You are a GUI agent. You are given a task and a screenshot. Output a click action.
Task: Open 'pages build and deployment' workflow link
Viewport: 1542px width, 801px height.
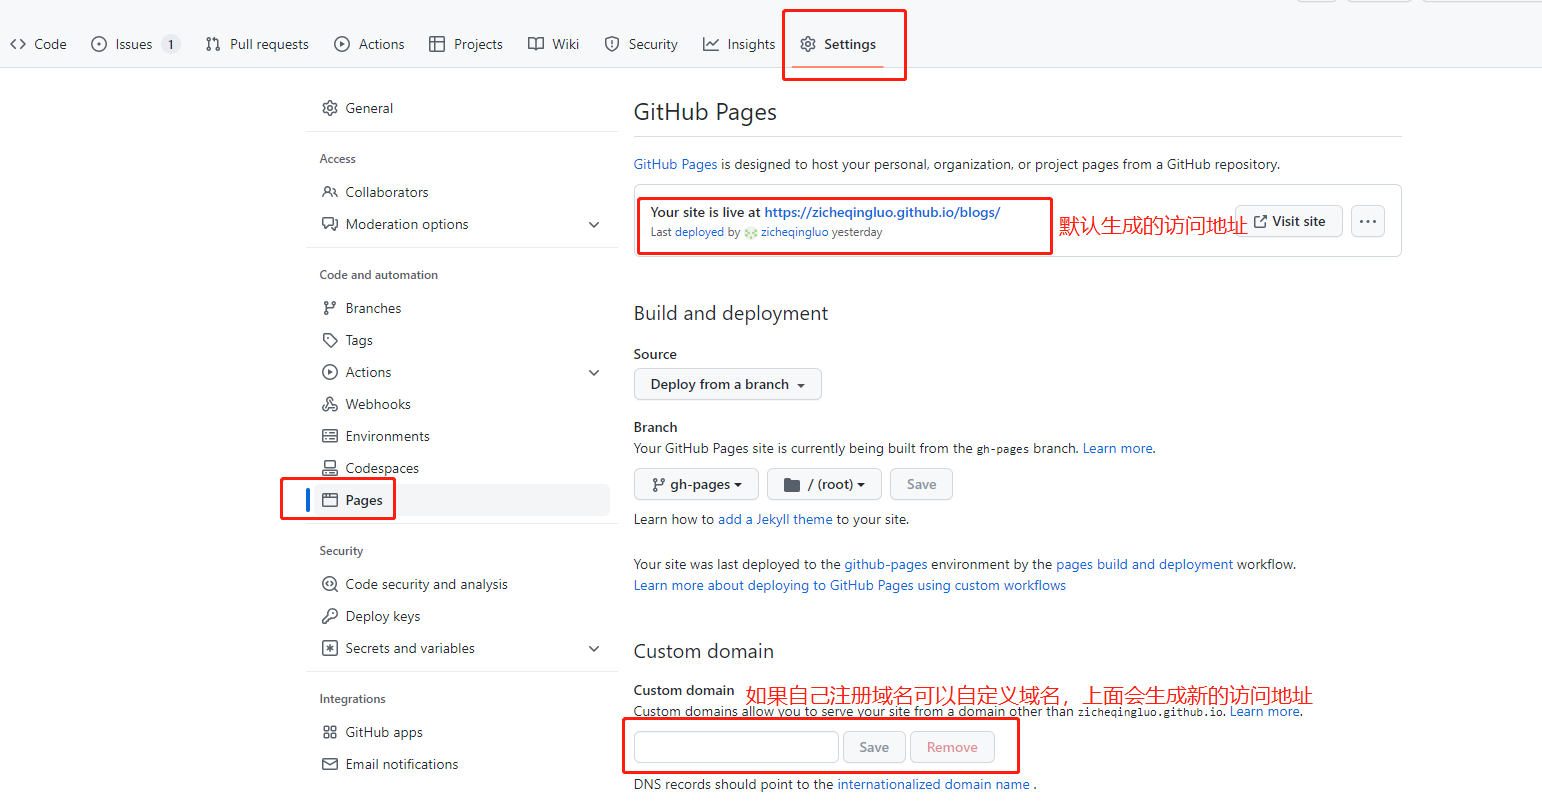tap(1144, 564)
